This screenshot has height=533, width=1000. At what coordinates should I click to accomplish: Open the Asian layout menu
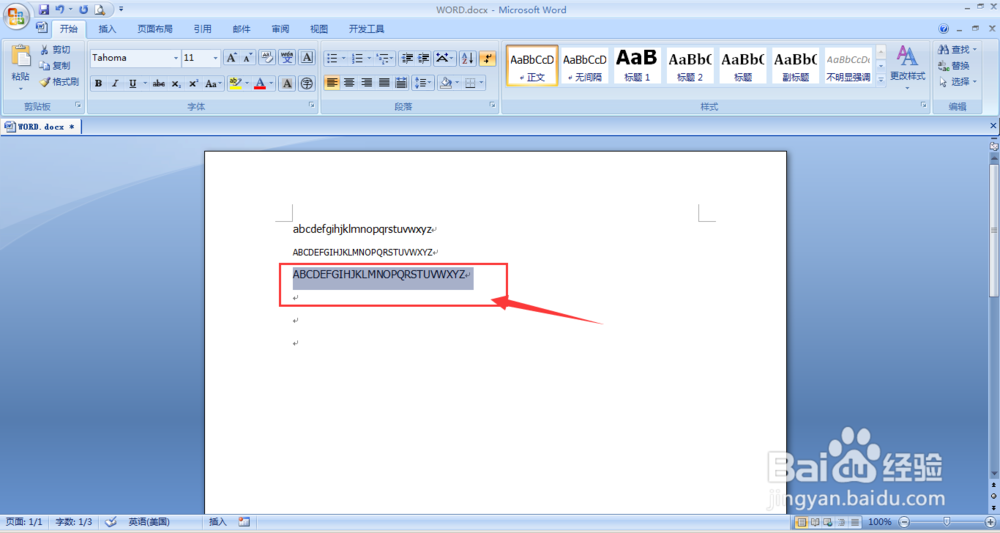click(444, 59)
